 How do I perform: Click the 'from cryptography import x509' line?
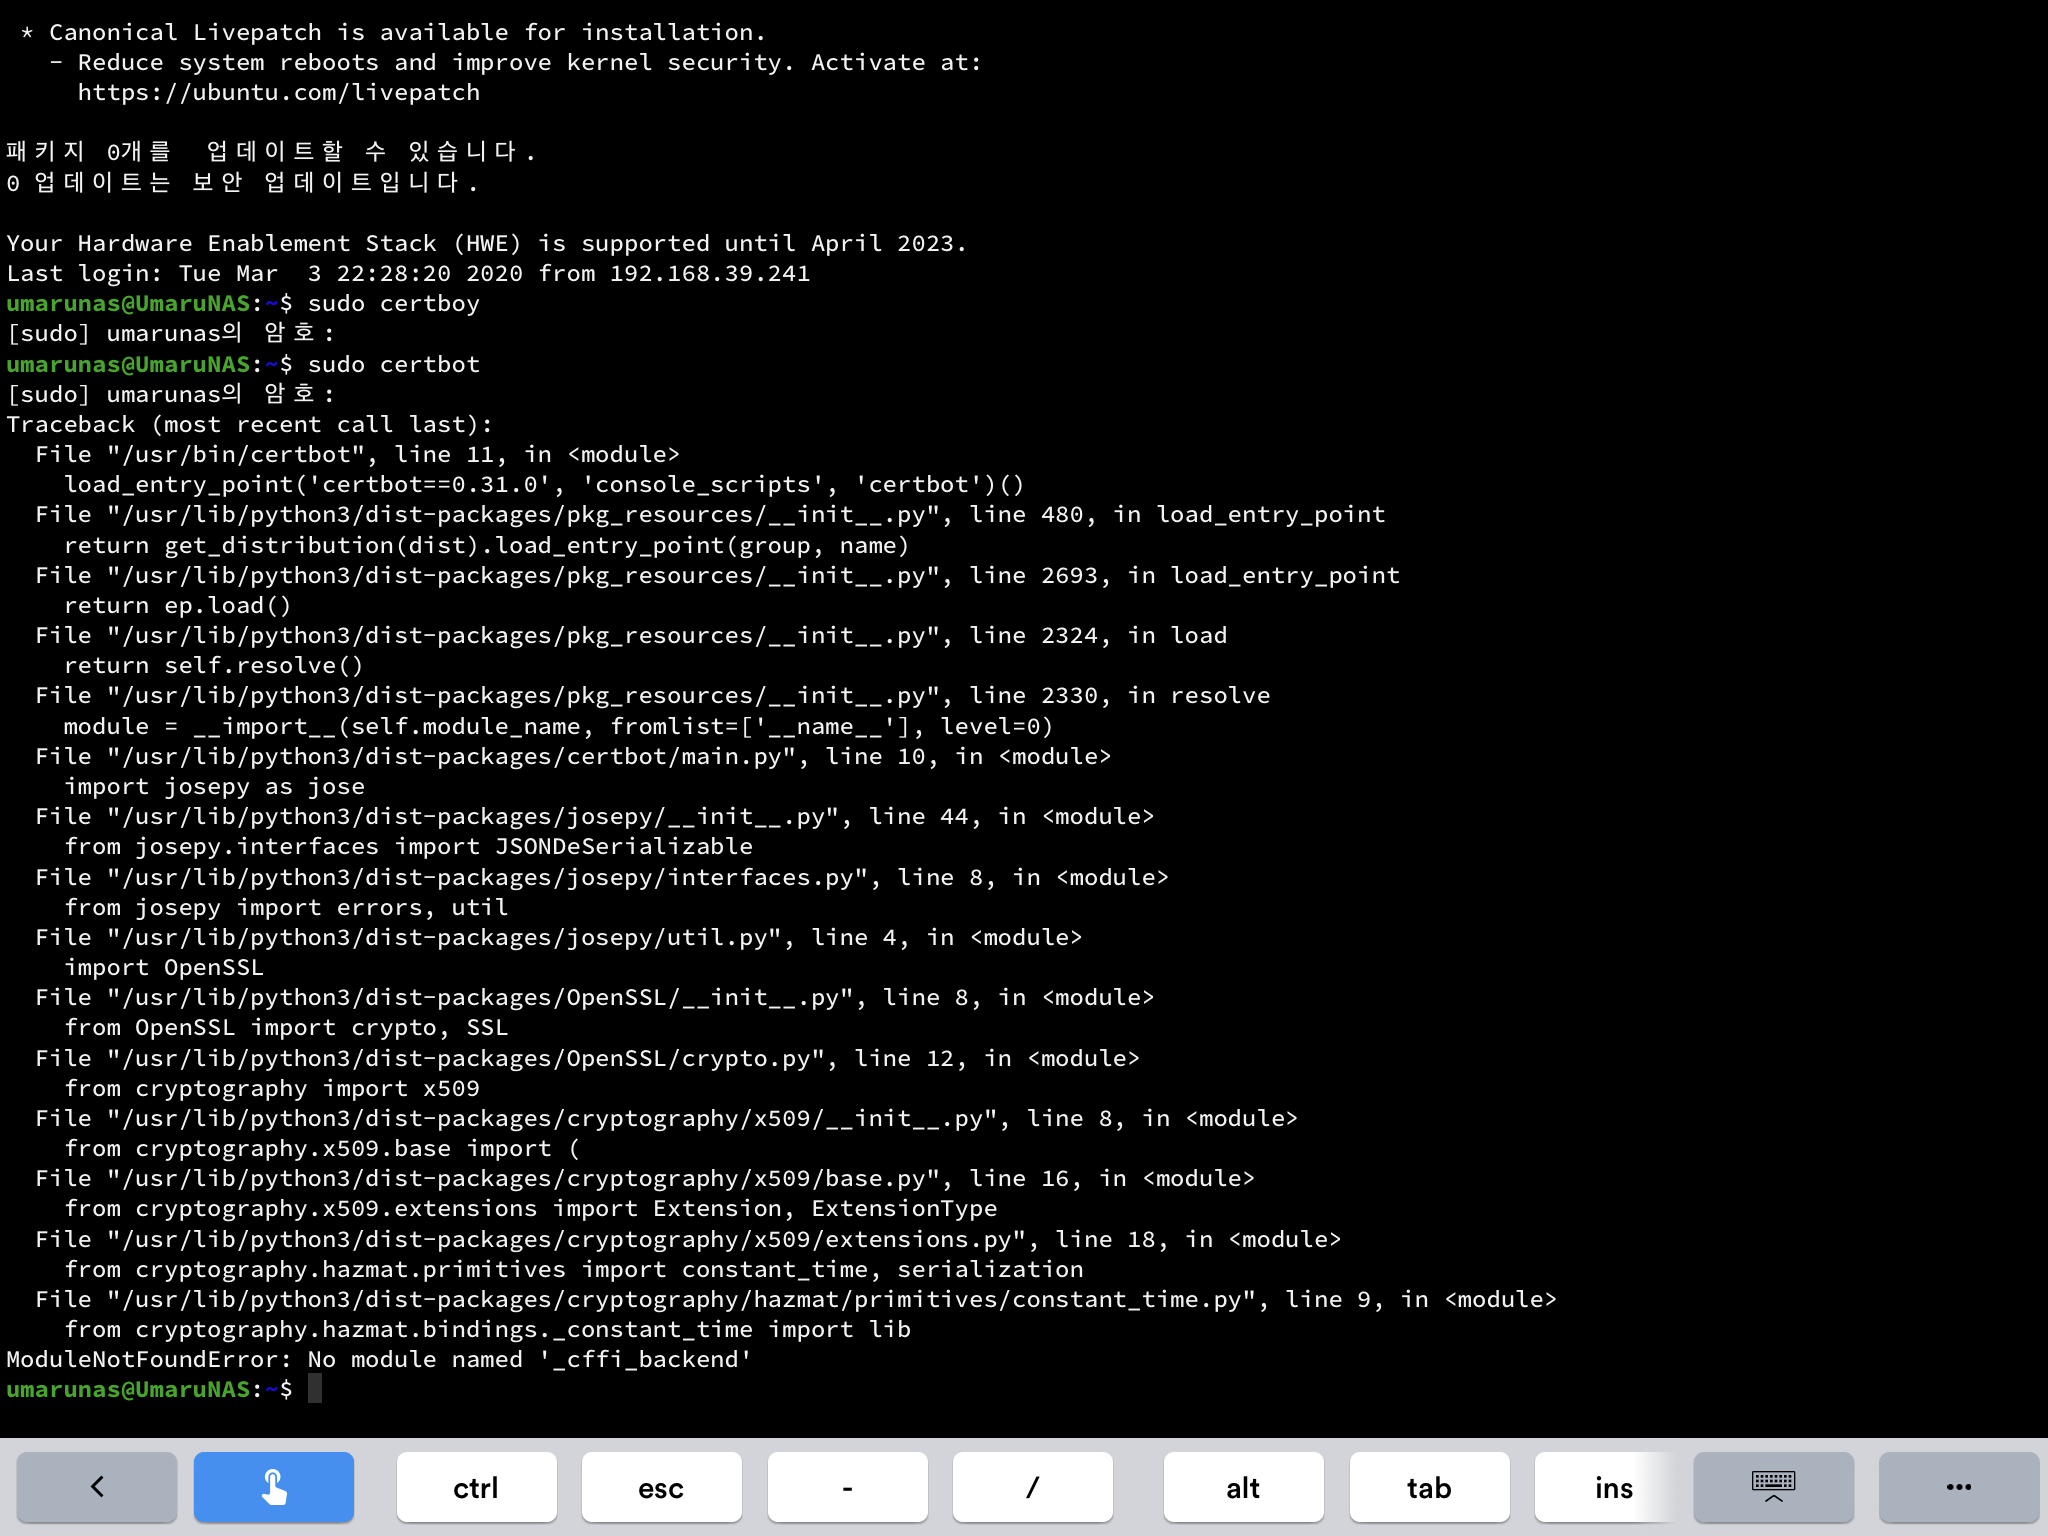tap(272, 1089)
